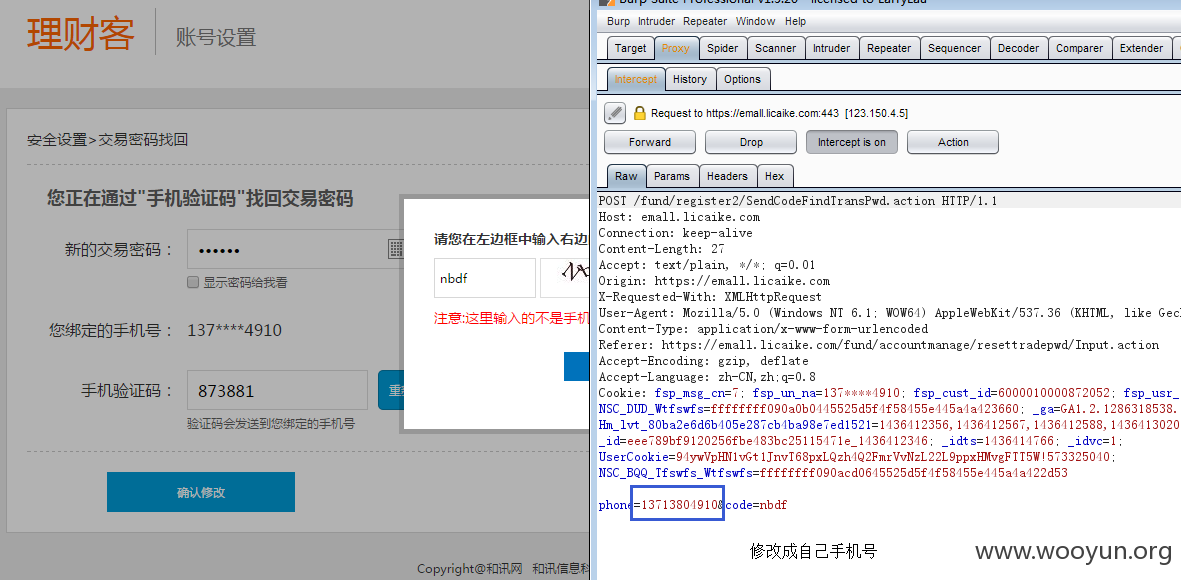1181x580 pixels.
Task: Open the Decoder tab
Action: (1018, 48)
